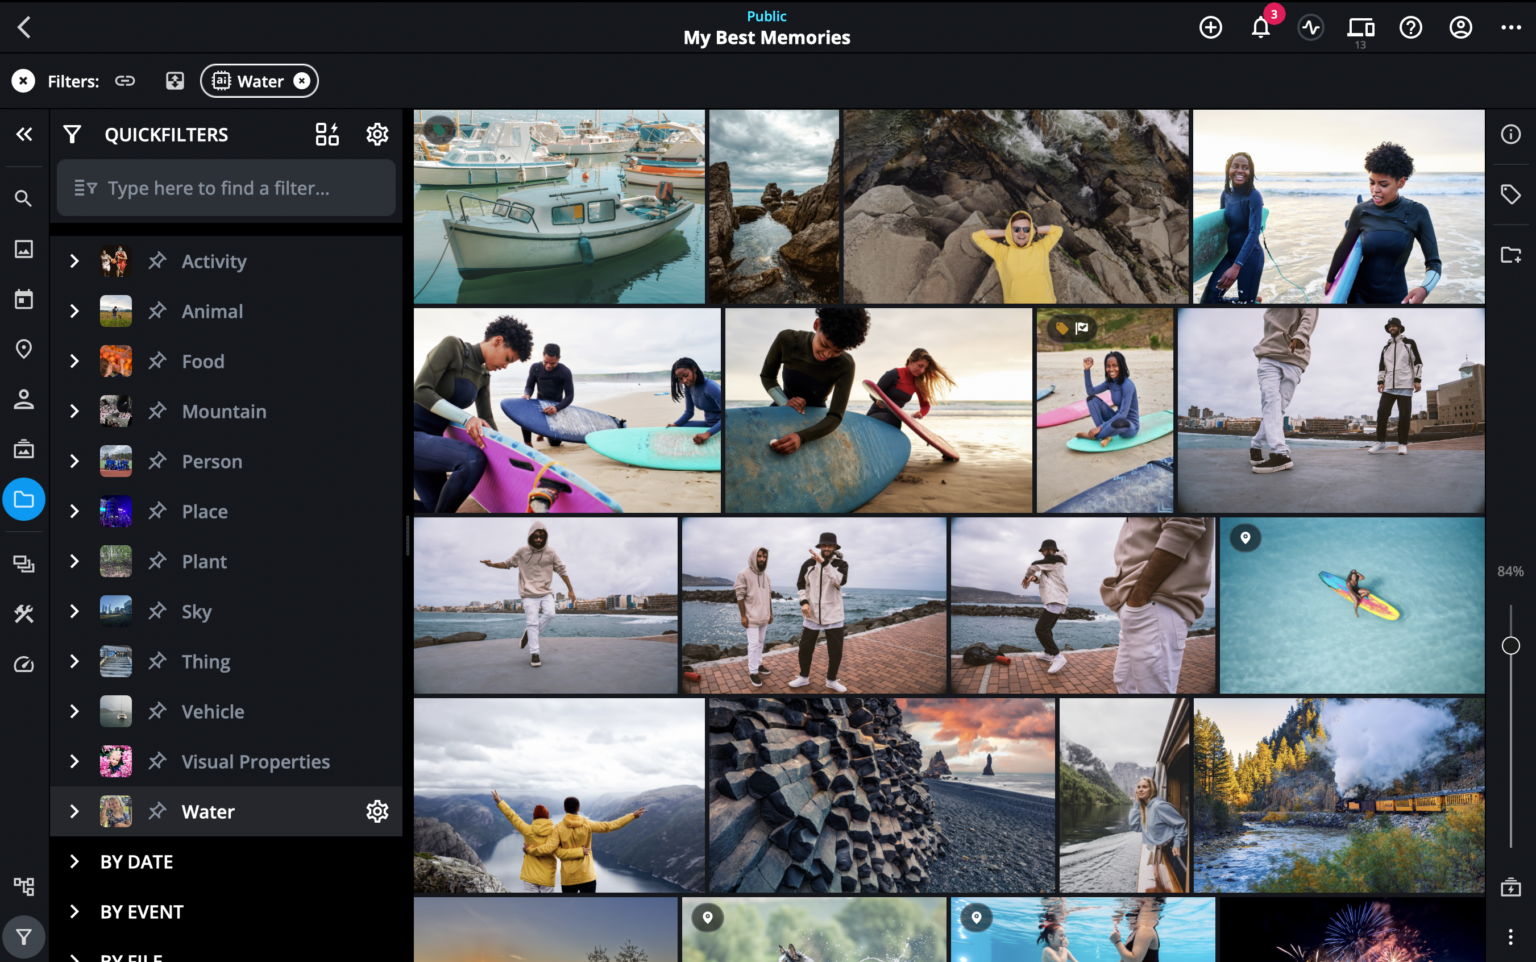The image size is (1536, 962).
Task: Expand the Animal quickfilter group
Action: tap(73, 311)
